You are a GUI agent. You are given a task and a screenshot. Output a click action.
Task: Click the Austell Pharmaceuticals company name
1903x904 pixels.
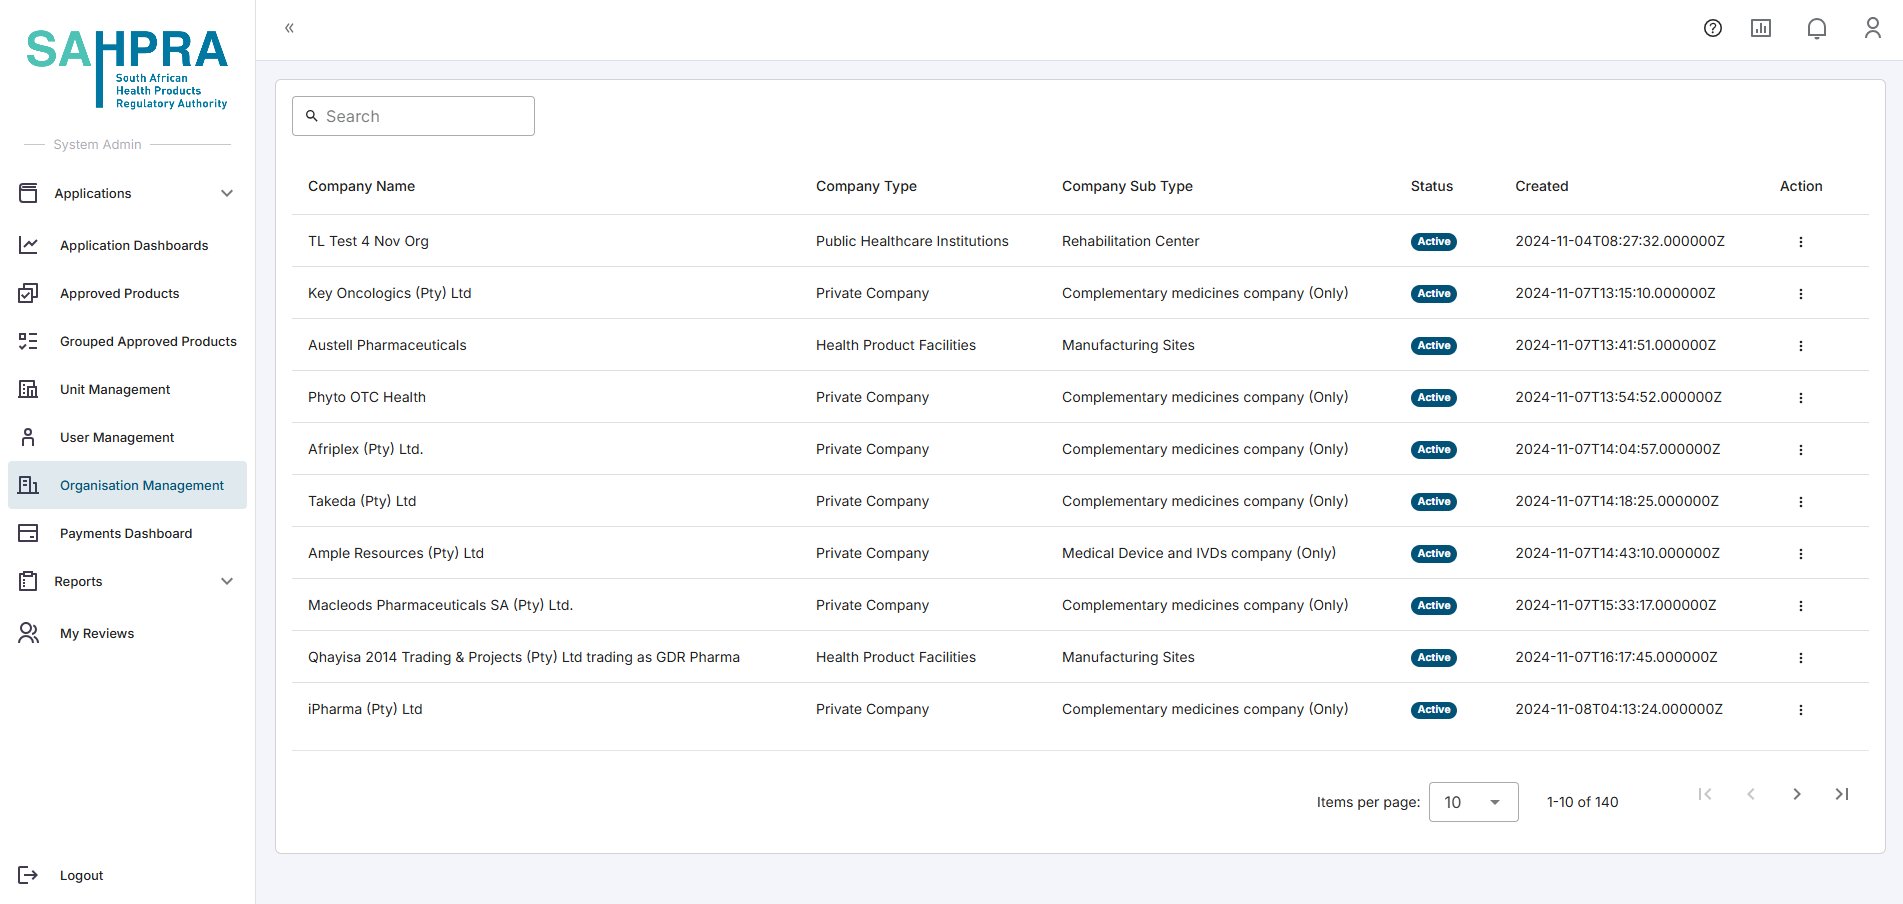(x=387, y=345)
